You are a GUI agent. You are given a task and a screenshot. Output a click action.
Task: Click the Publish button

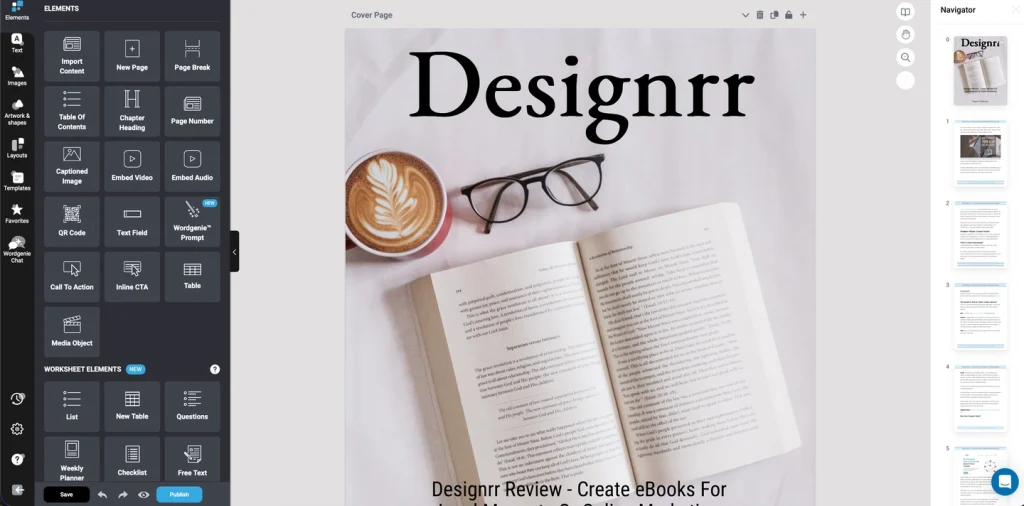coord(179,494)
